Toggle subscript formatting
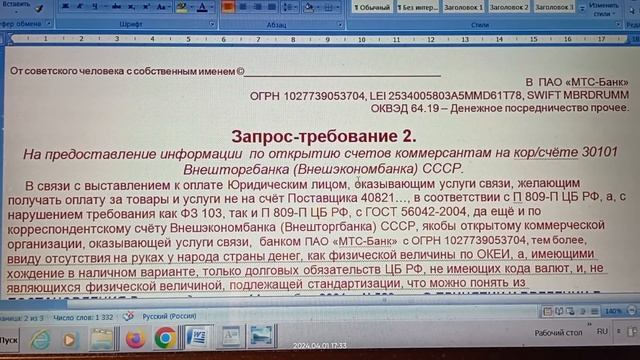This screenshot has width=640, height=360. click(131, 7)
